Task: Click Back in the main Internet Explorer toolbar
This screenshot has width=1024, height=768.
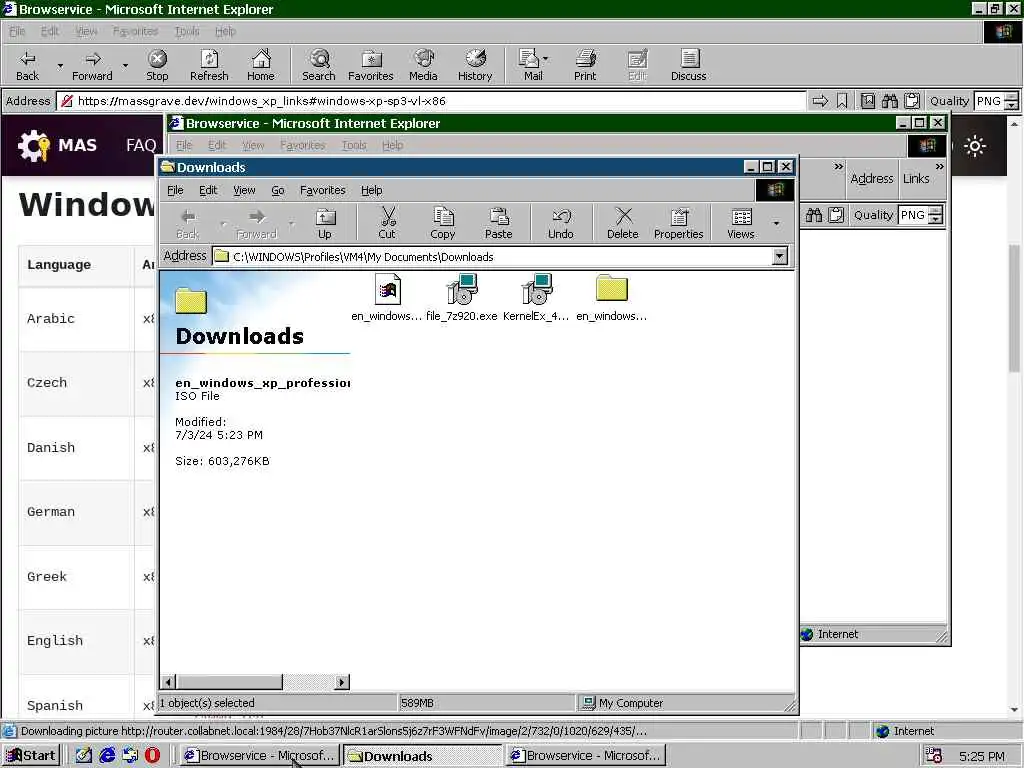Action: 27,65
